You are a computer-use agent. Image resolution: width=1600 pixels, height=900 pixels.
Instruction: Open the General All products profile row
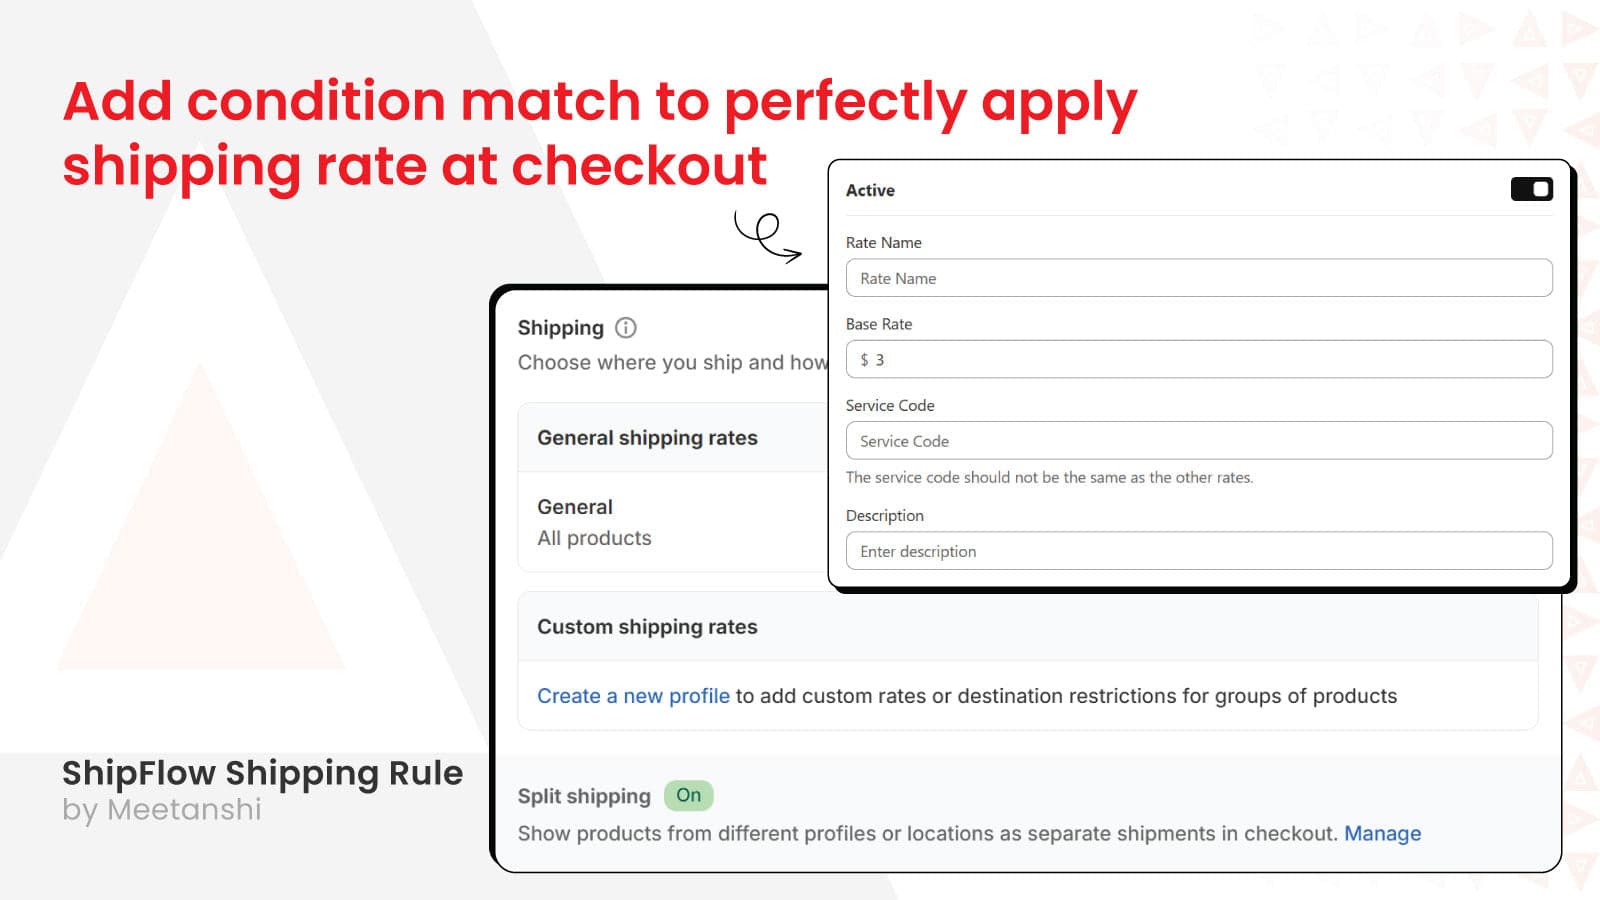click(594, 522)
